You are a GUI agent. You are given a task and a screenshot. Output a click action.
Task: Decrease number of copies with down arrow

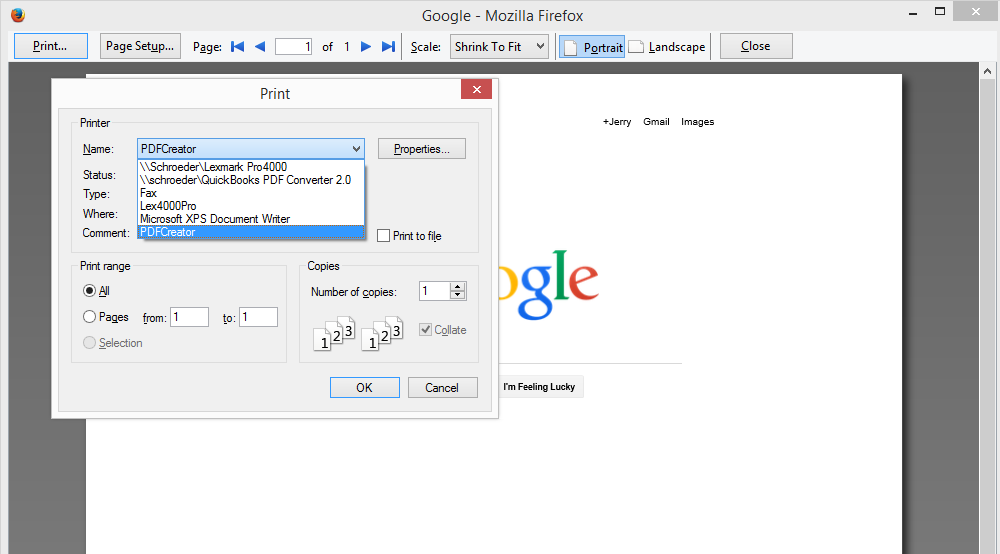[x=457, y=295]
